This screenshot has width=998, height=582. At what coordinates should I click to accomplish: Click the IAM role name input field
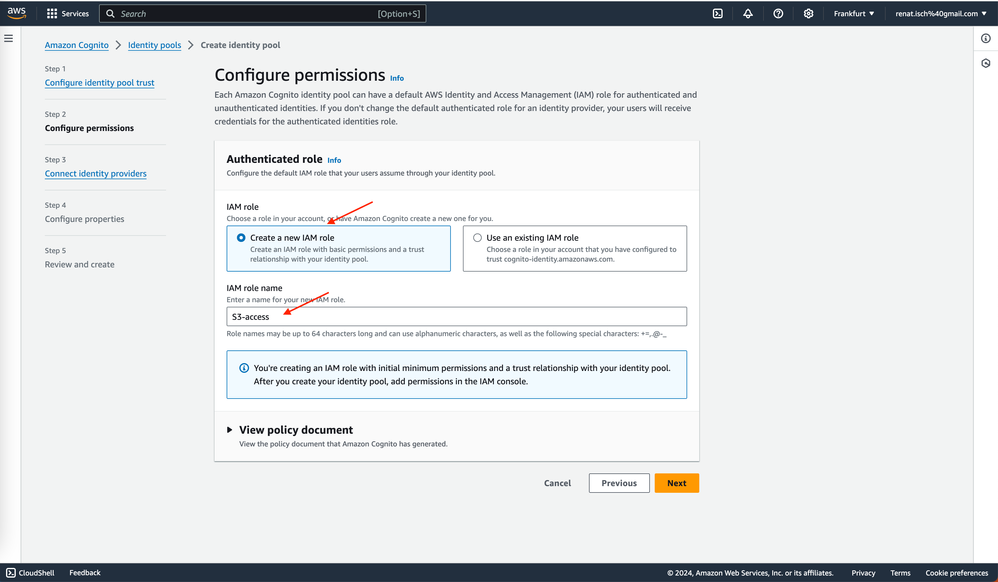pyautogui.click(x=456, y=316)
